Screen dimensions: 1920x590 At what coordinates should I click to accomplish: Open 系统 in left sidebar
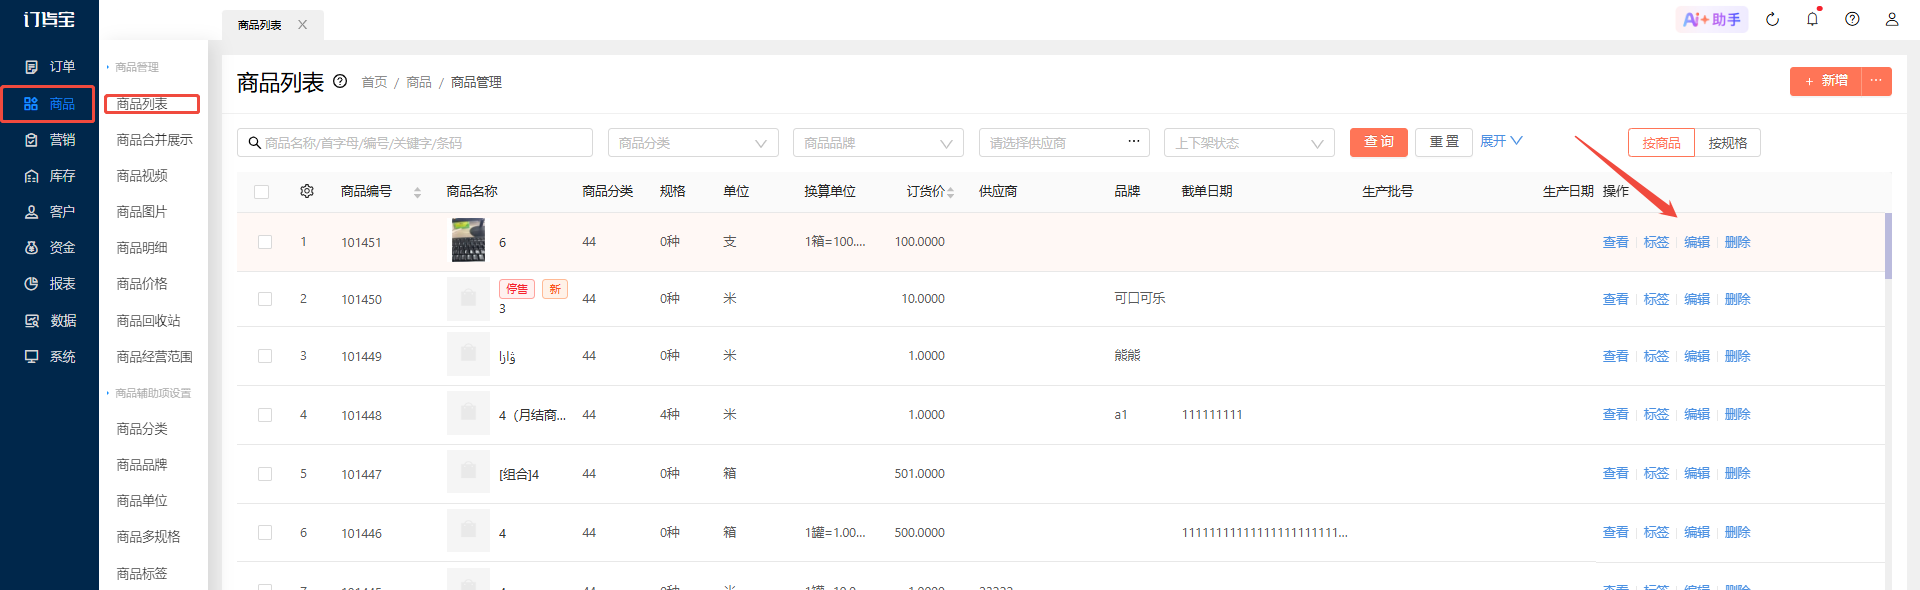[x=50, y=357]
